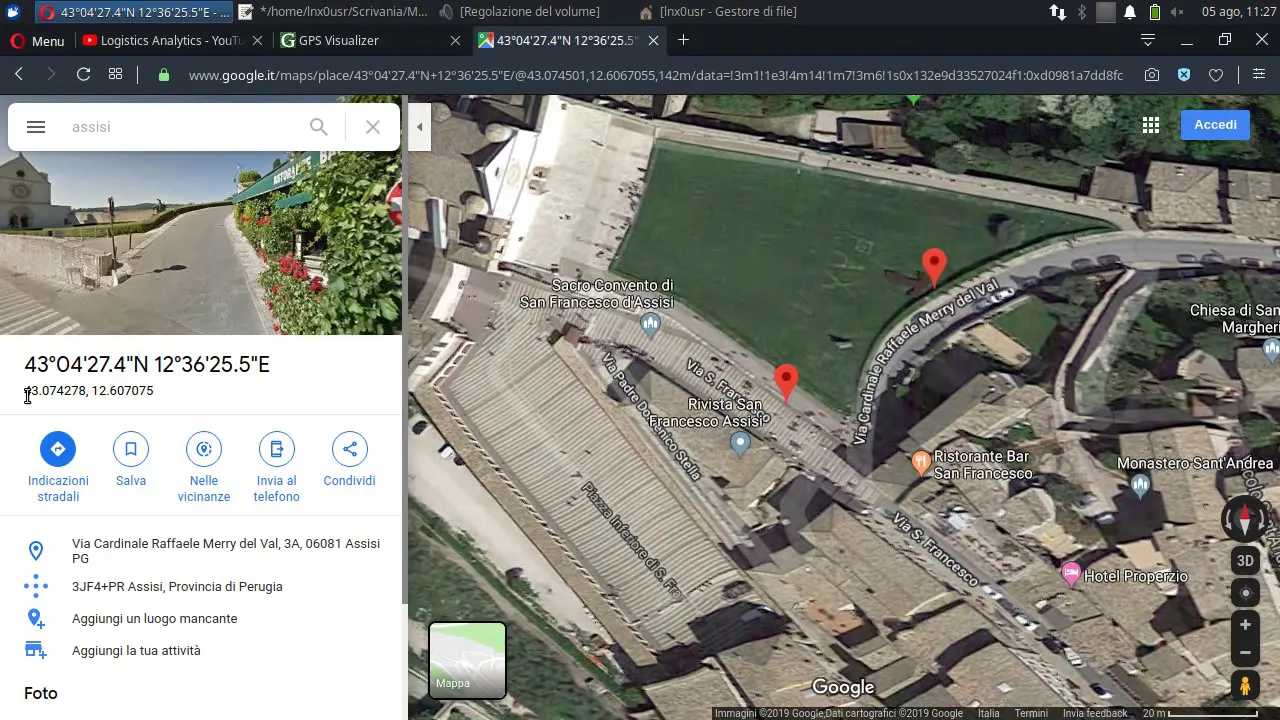Open the speed dial start page
The height and width of the screenshot is (720, 1280).
tap(115, 75)
